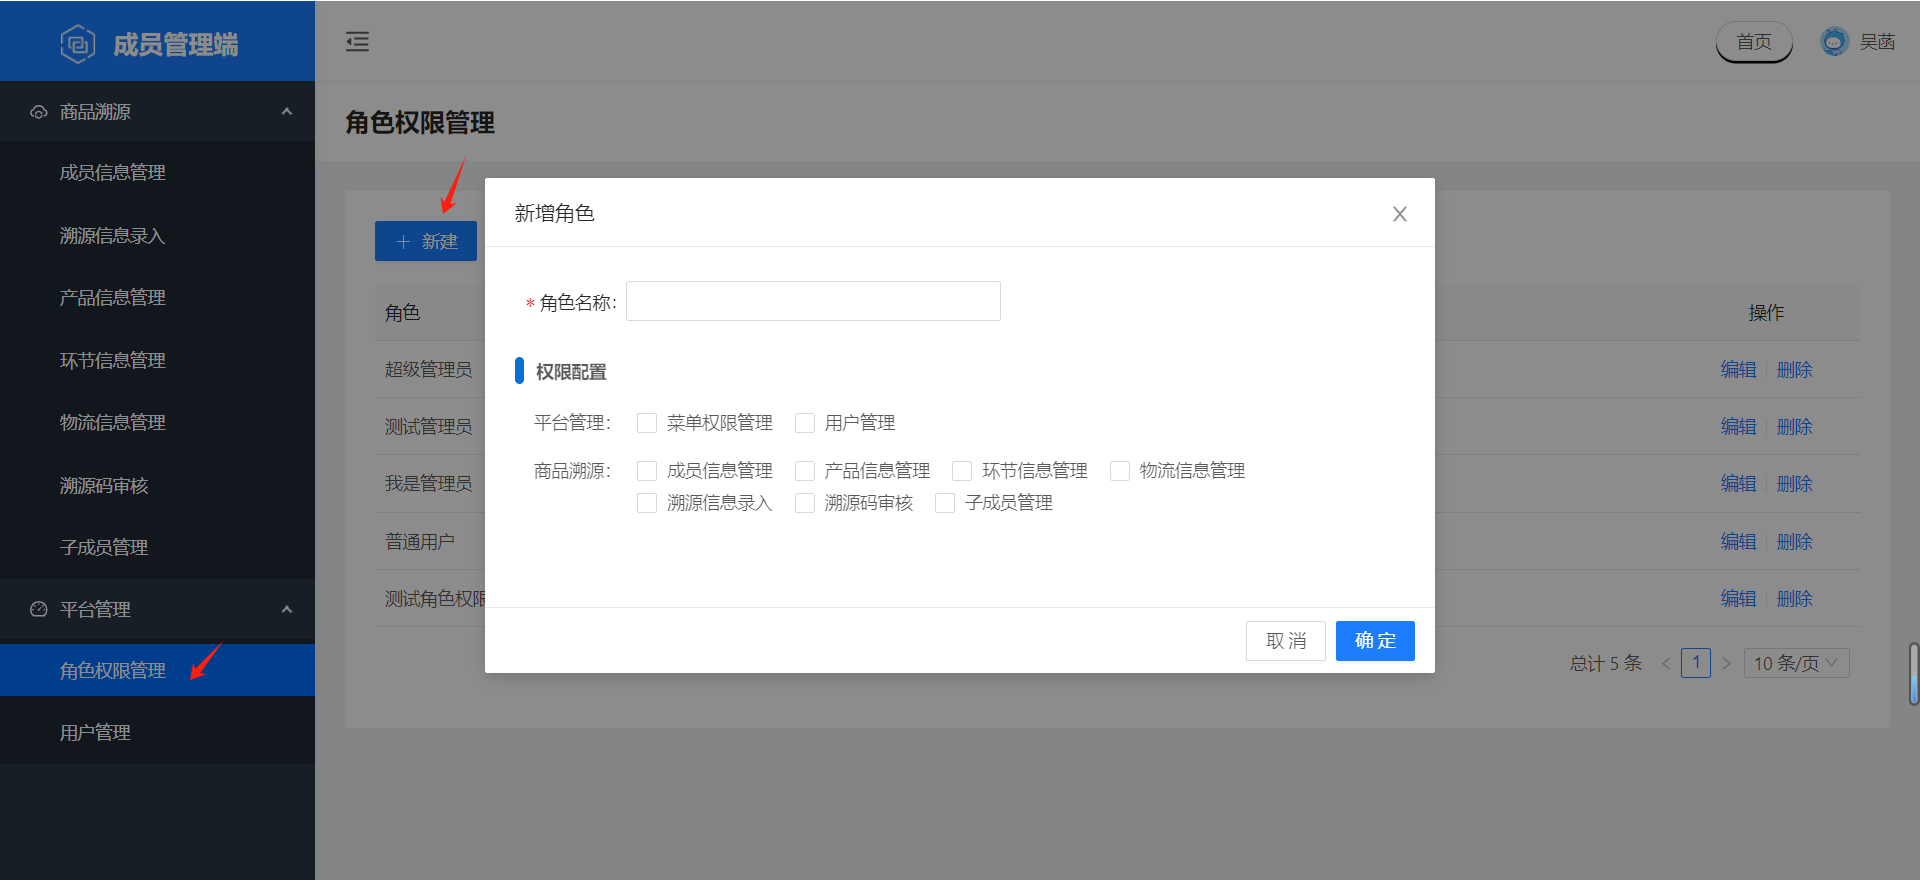The height and width of the screenshot is (880, 1920).
Task: Check the 菜单权限管理 checkbox
Action: tap(647, 423)
